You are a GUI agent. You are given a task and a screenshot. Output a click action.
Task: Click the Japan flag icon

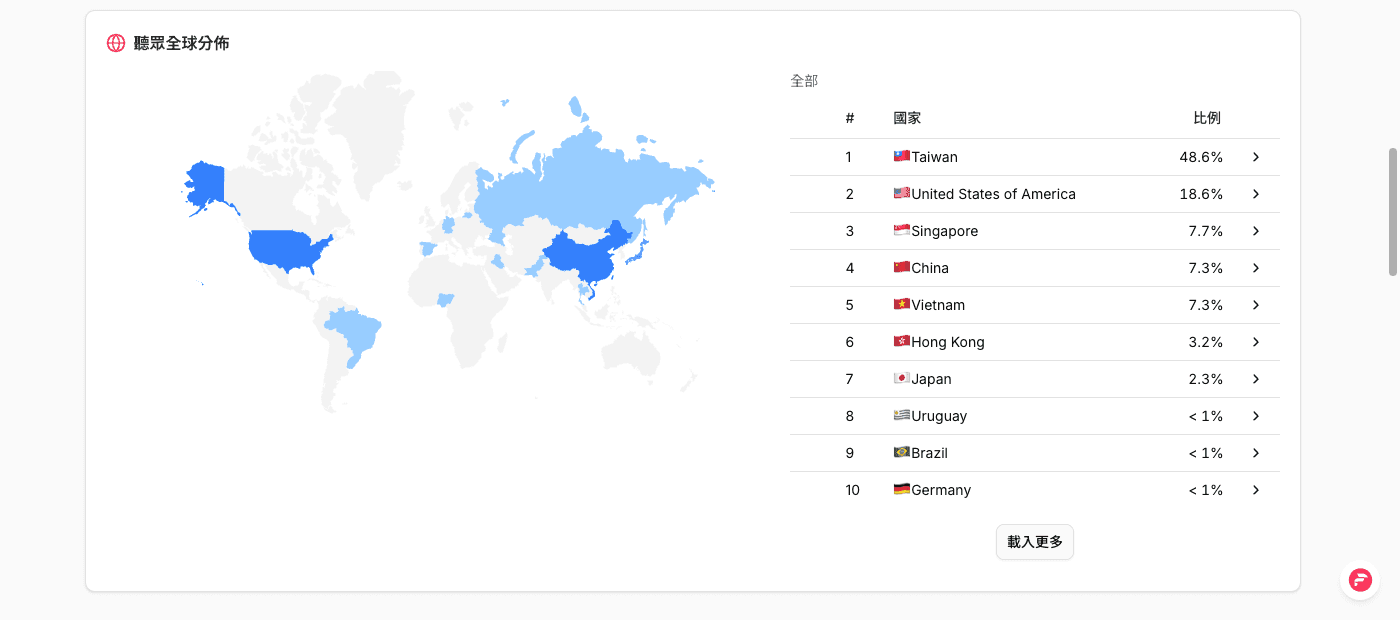(902, 379)
